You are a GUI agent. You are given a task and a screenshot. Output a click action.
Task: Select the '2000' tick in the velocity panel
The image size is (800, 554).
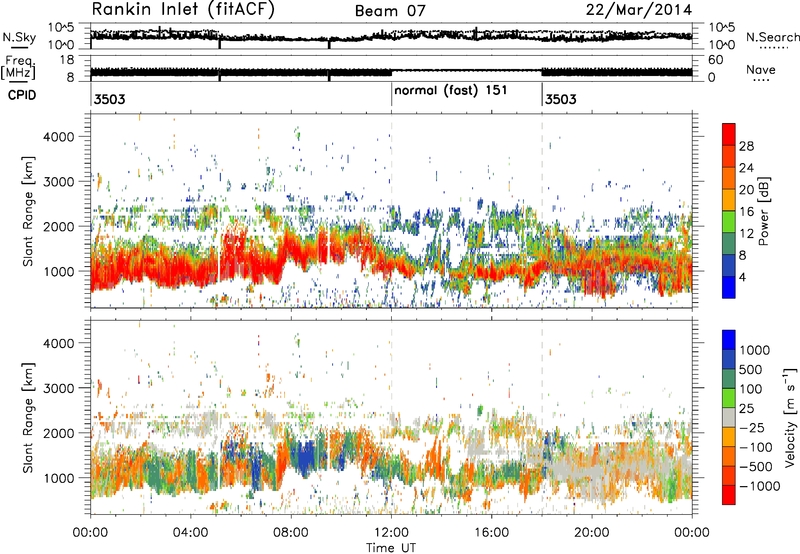(59, 433)
